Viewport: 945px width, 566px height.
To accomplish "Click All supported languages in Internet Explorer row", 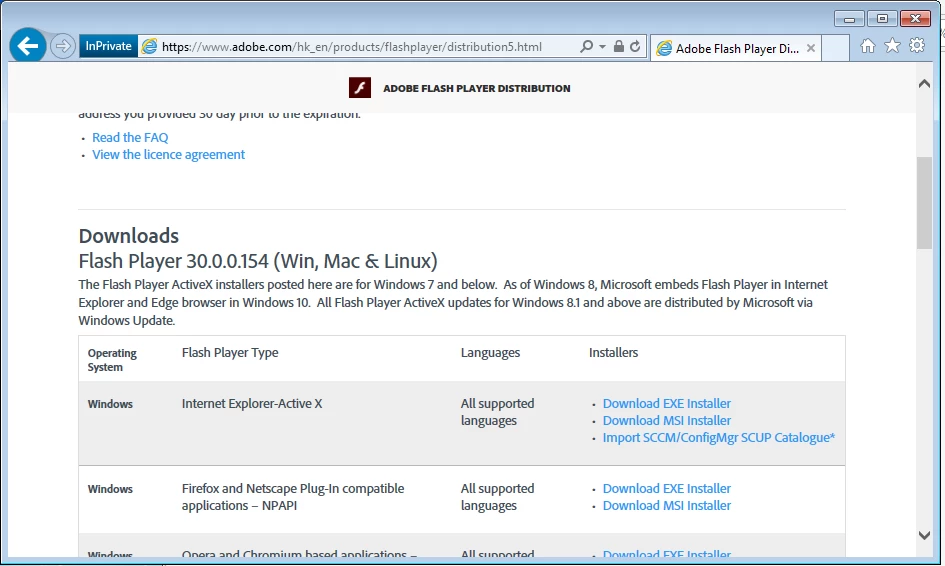I will coord(498,412).
